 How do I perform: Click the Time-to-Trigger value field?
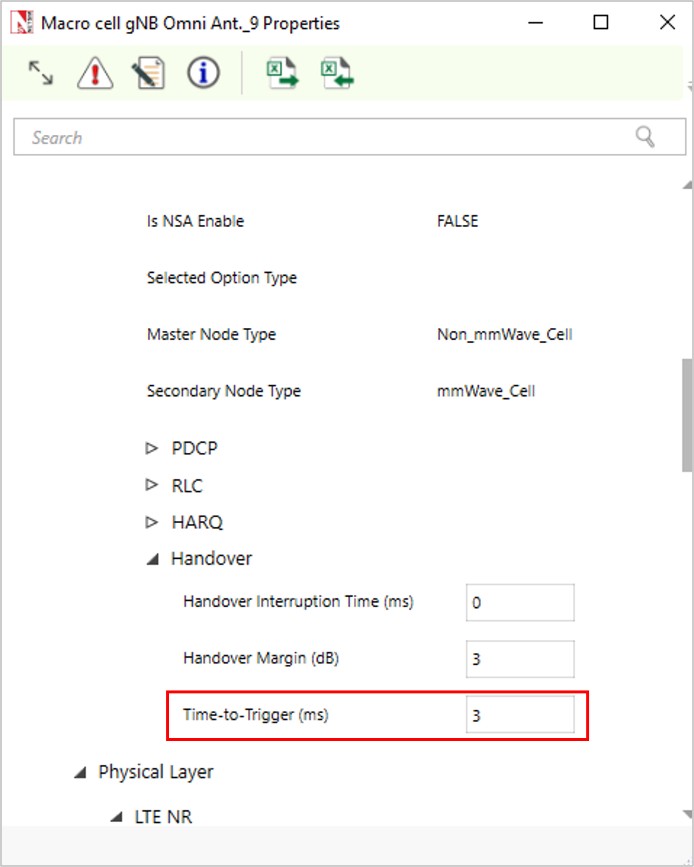click(520, 716)
